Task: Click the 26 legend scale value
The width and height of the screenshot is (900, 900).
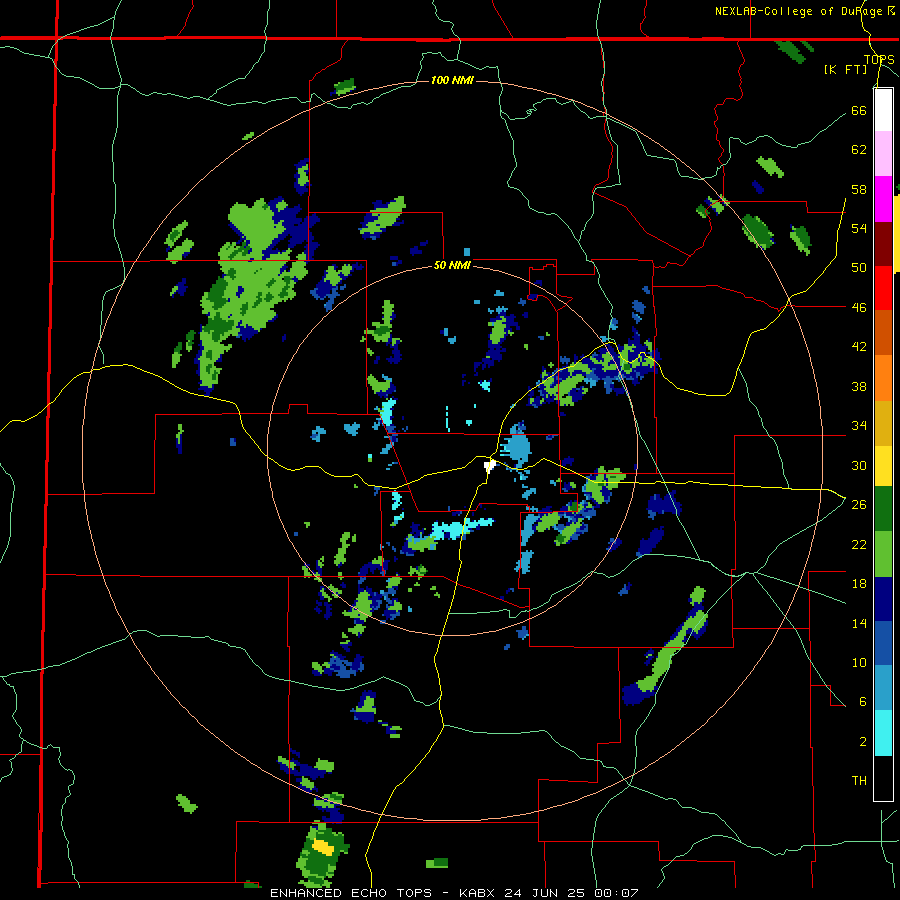Action: coord(859,505)
